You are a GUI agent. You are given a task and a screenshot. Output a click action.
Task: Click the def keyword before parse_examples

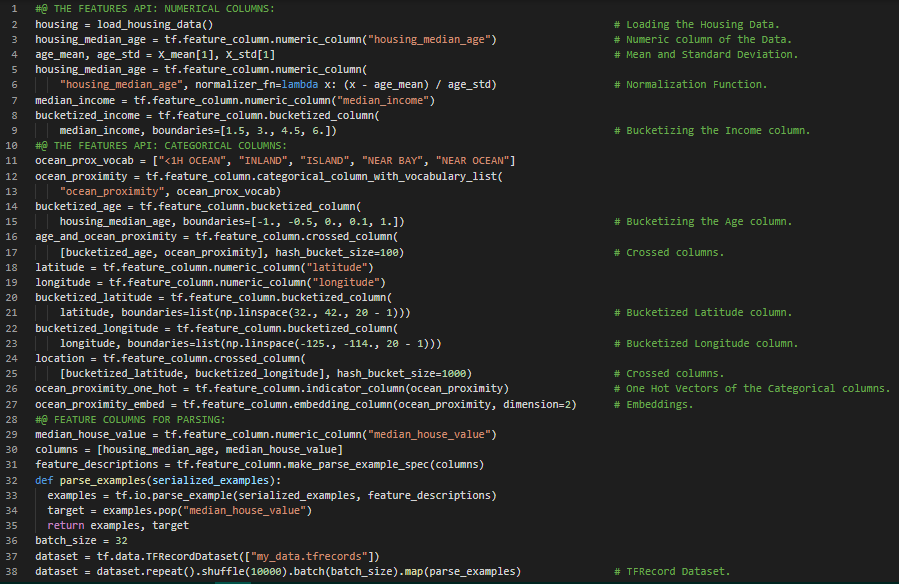point(44,480)
